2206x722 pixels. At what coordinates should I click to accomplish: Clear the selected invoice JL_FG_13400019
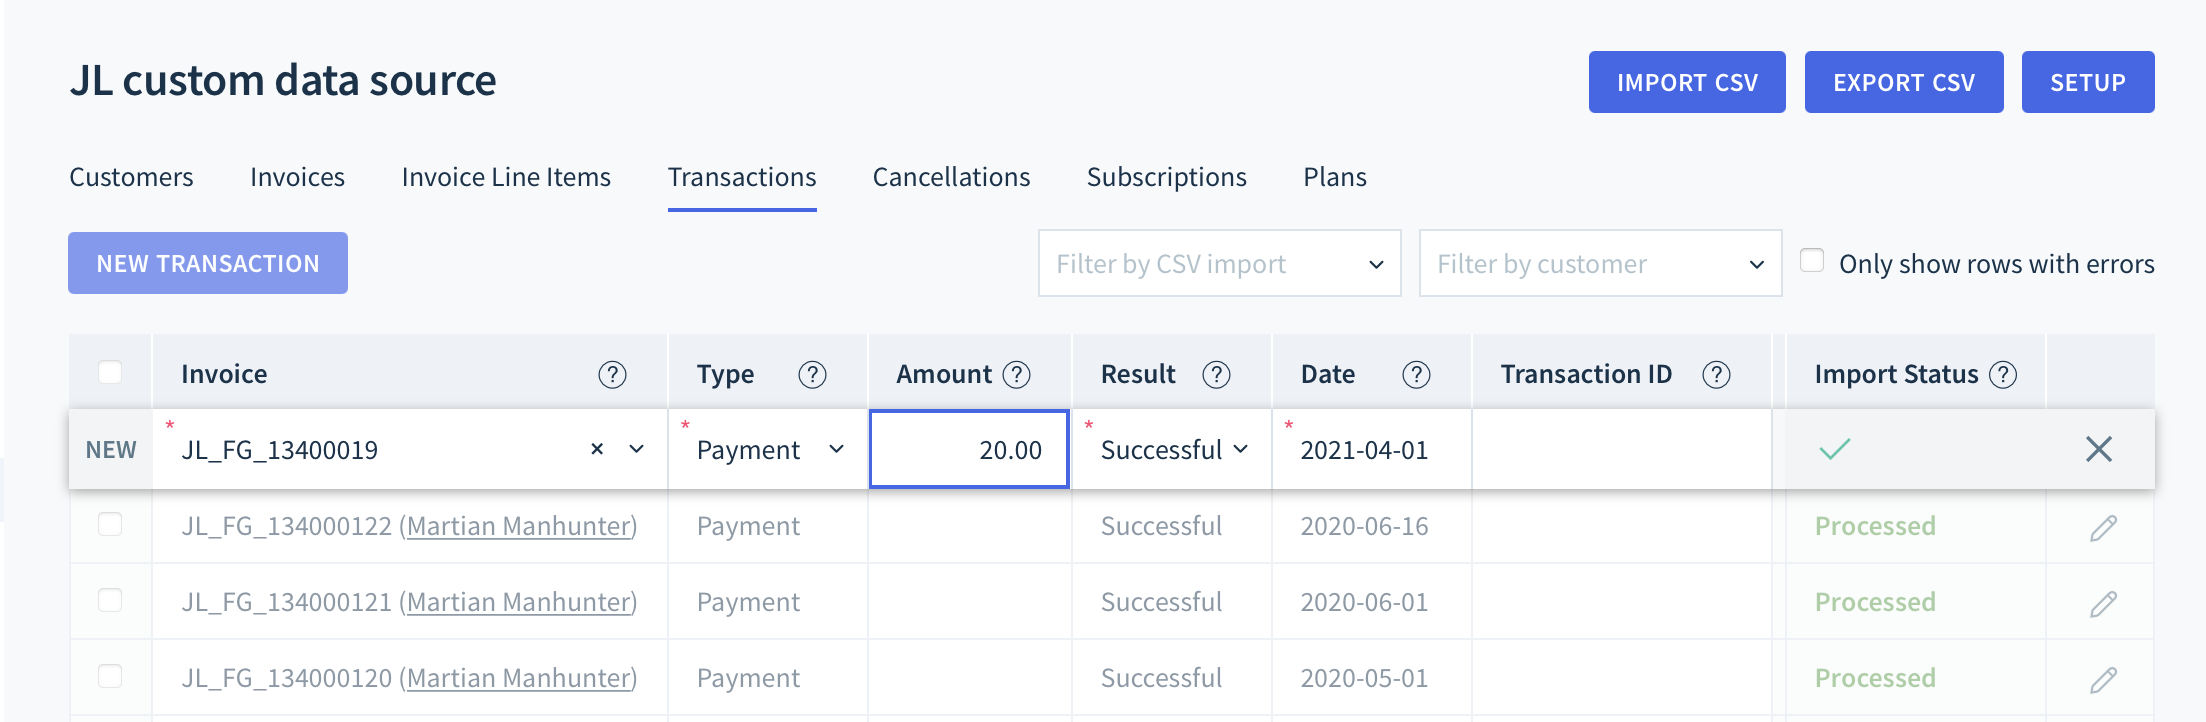coord(597,449)
